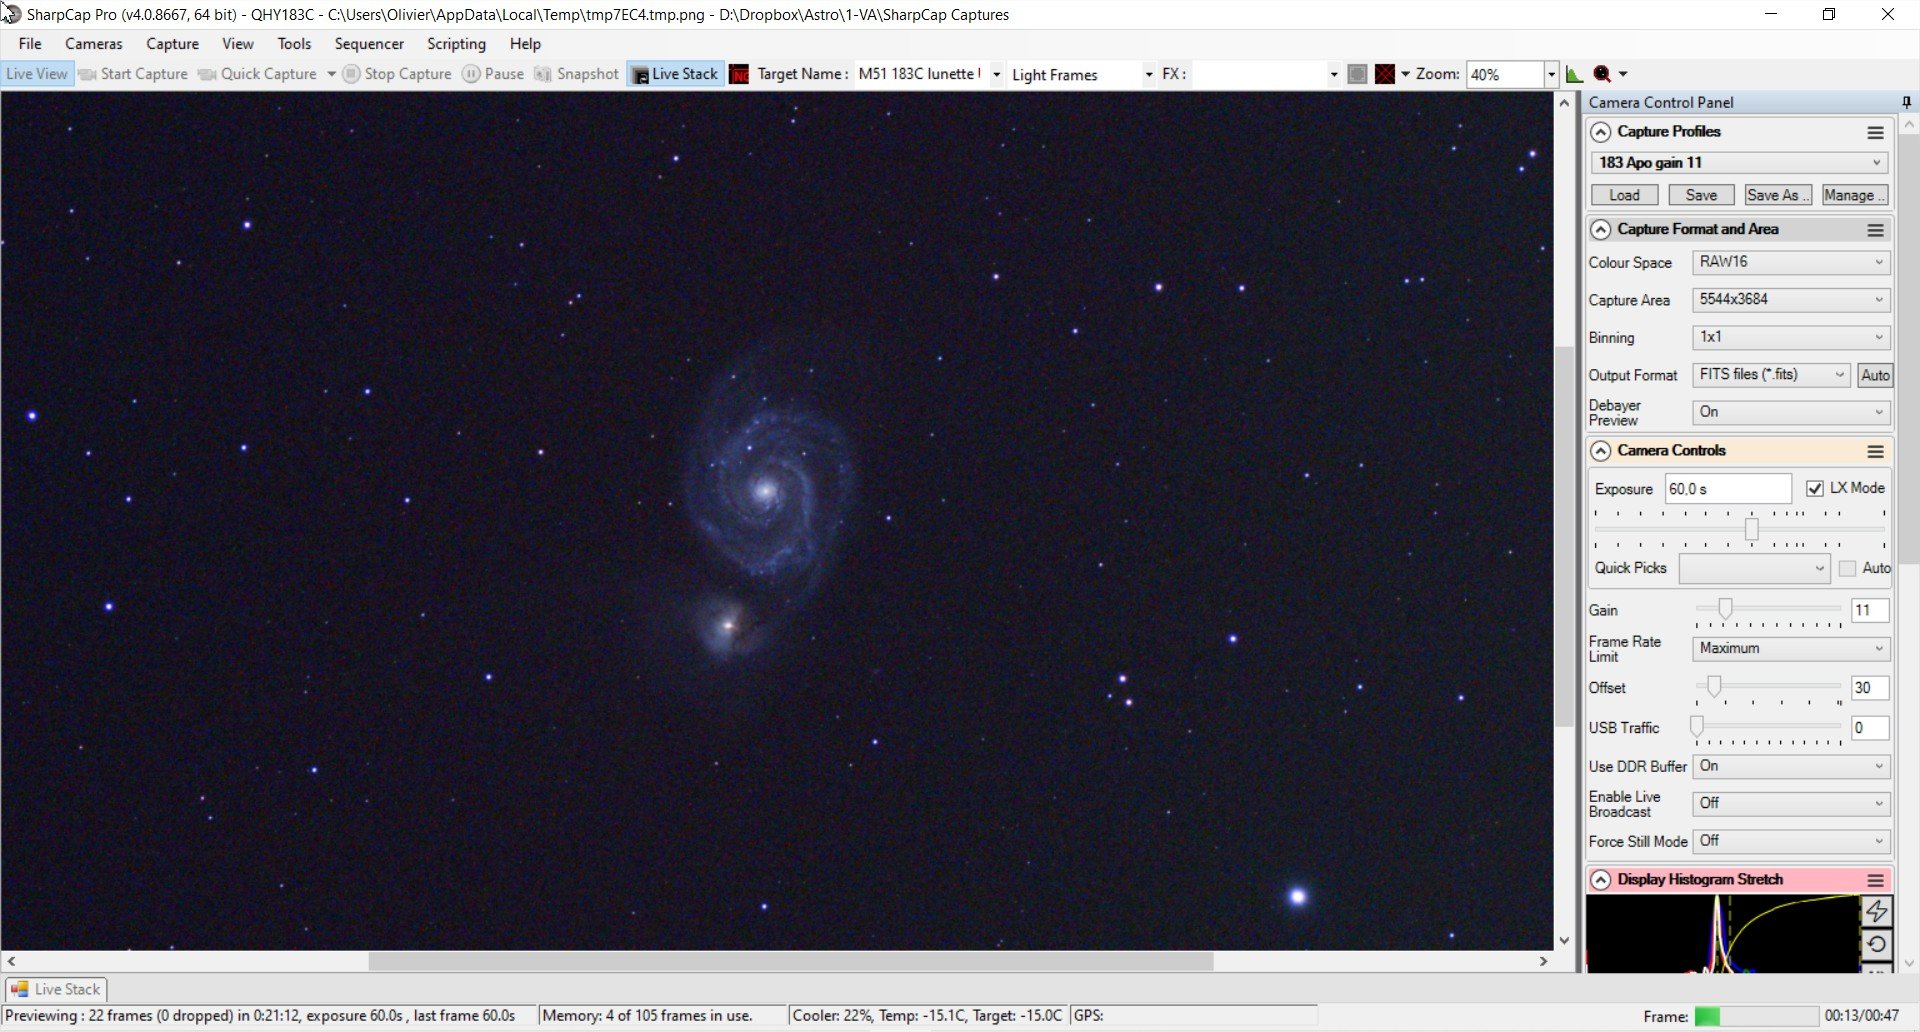Open the reticule overlay dropdown arrow

(x=1405, y=74)
